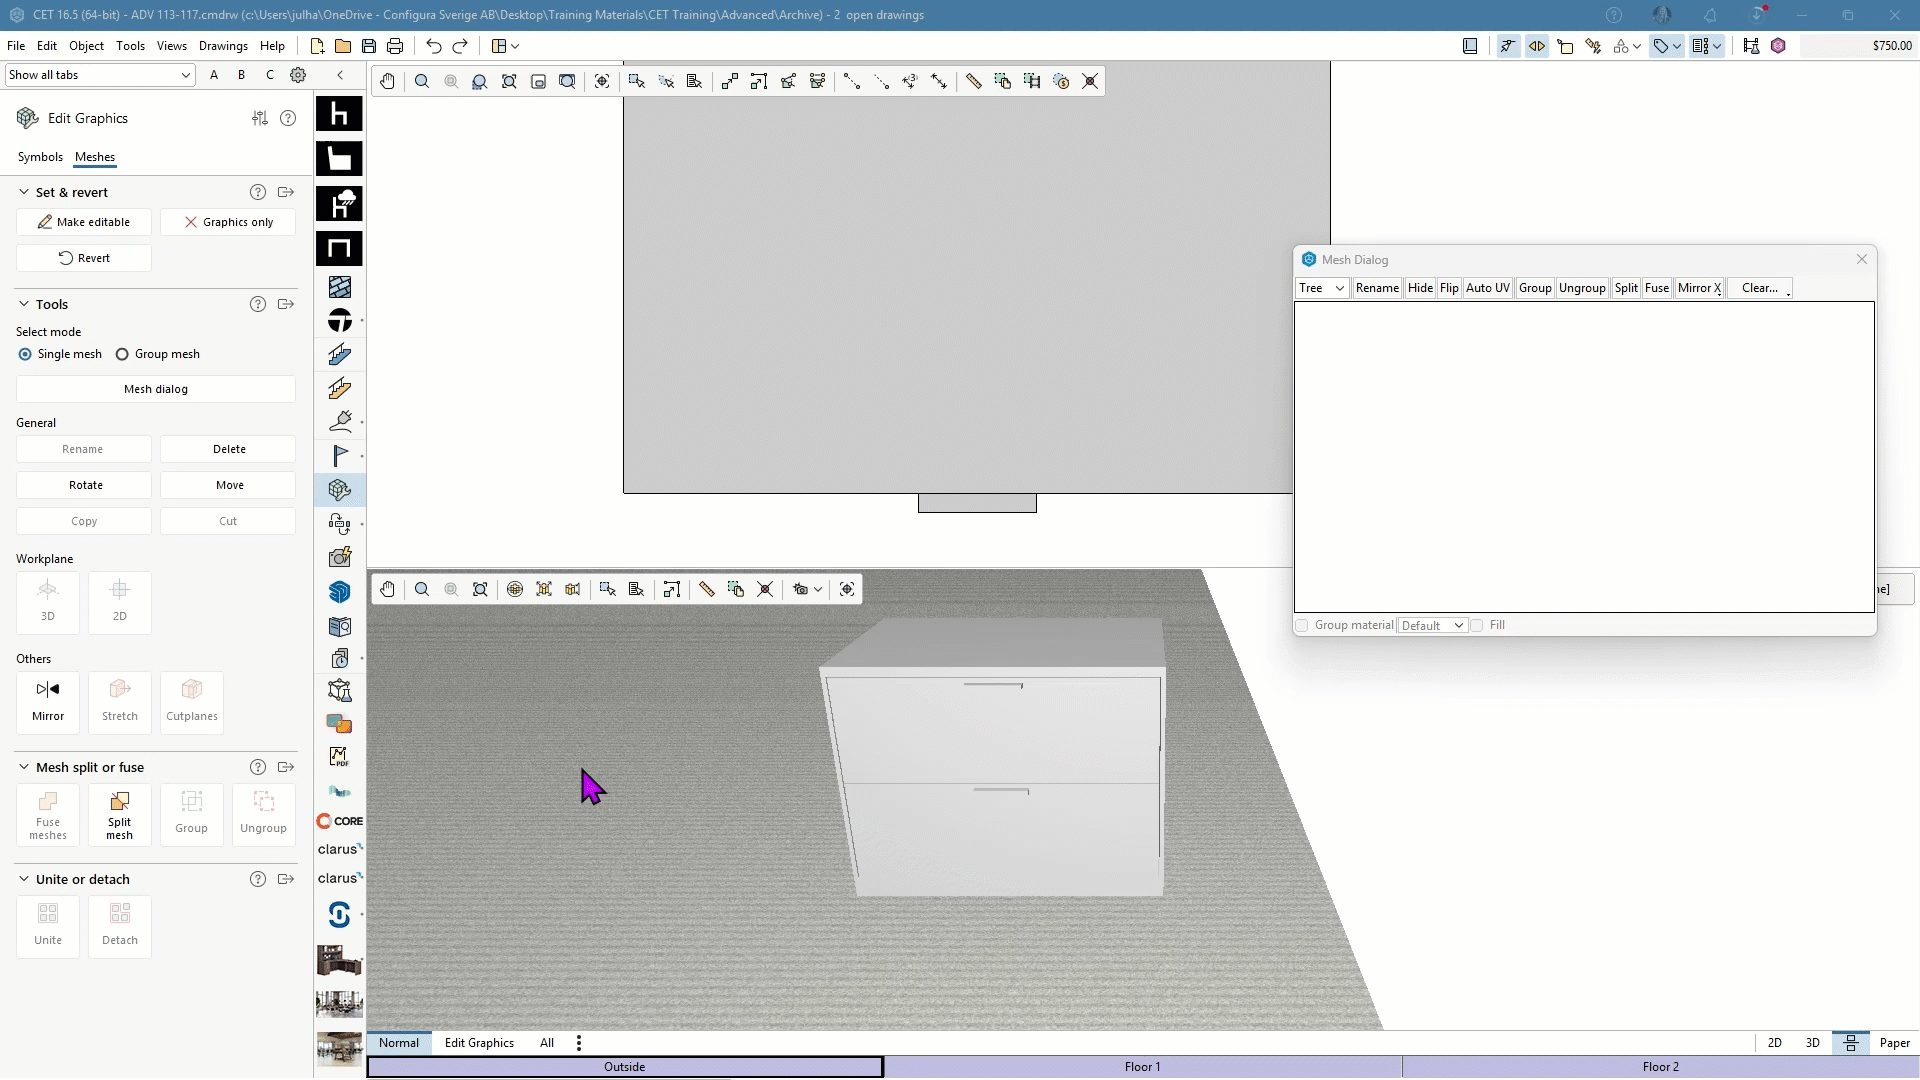Collapse the Set & revert section
Viewport: 1920px width, 1080px height.
pos(24,192)
